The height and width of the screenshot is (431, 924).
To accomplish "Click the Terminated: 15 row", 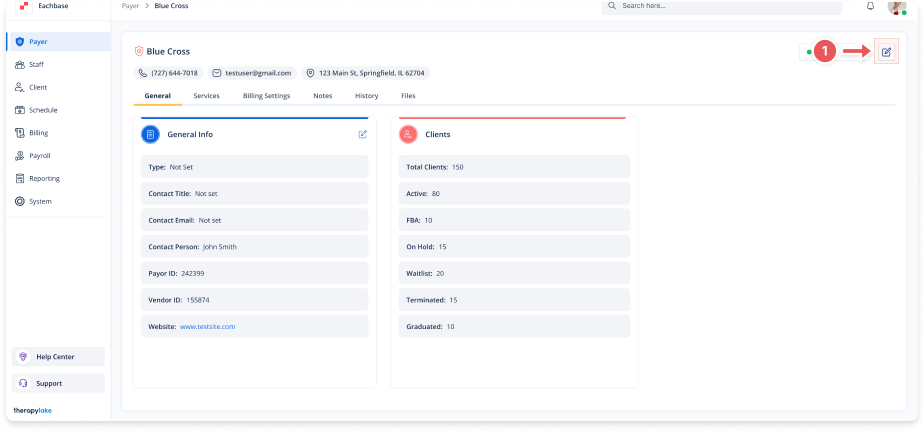I will pos(514,300).
